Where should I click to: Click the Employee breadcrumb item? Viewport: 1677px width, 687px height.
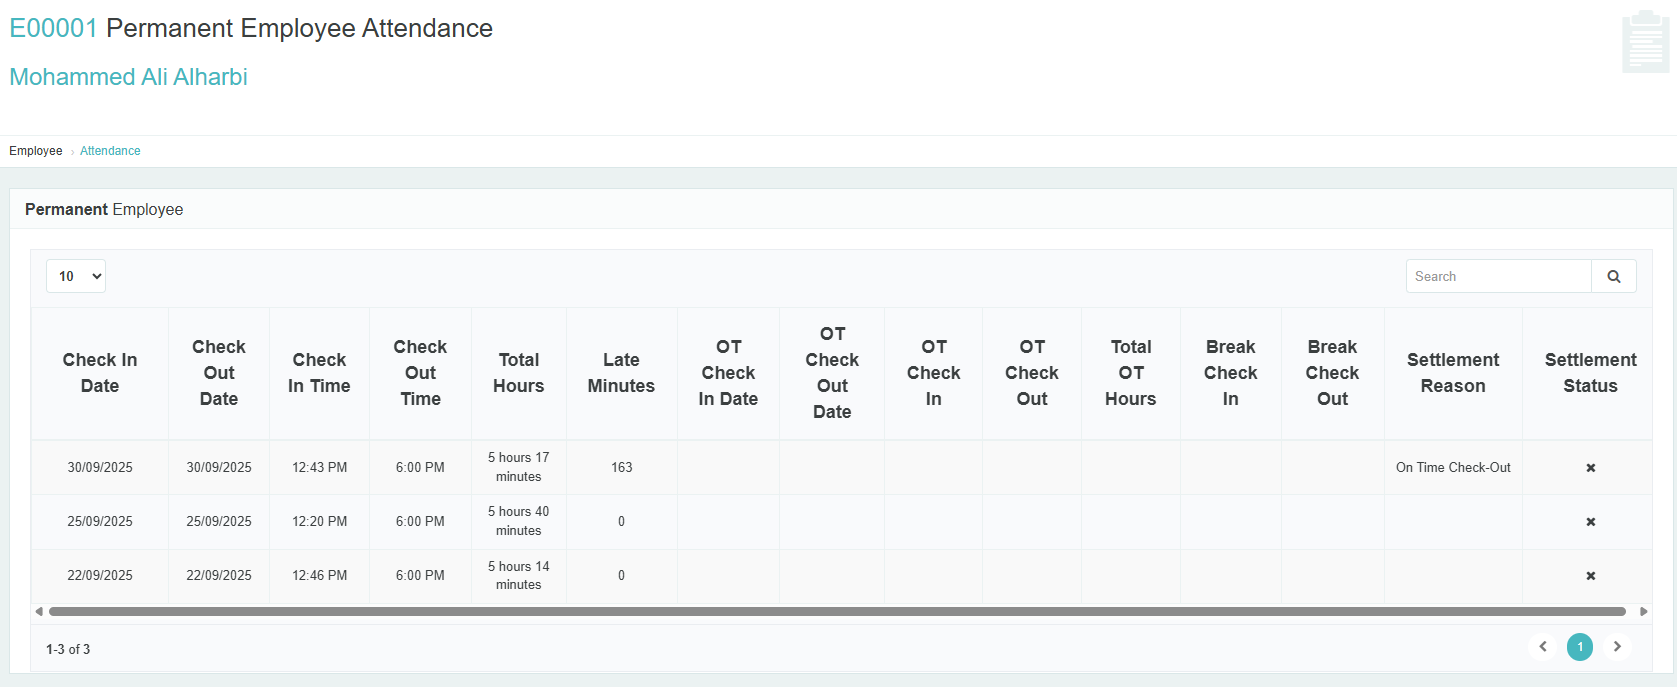(x=36, y=151)
